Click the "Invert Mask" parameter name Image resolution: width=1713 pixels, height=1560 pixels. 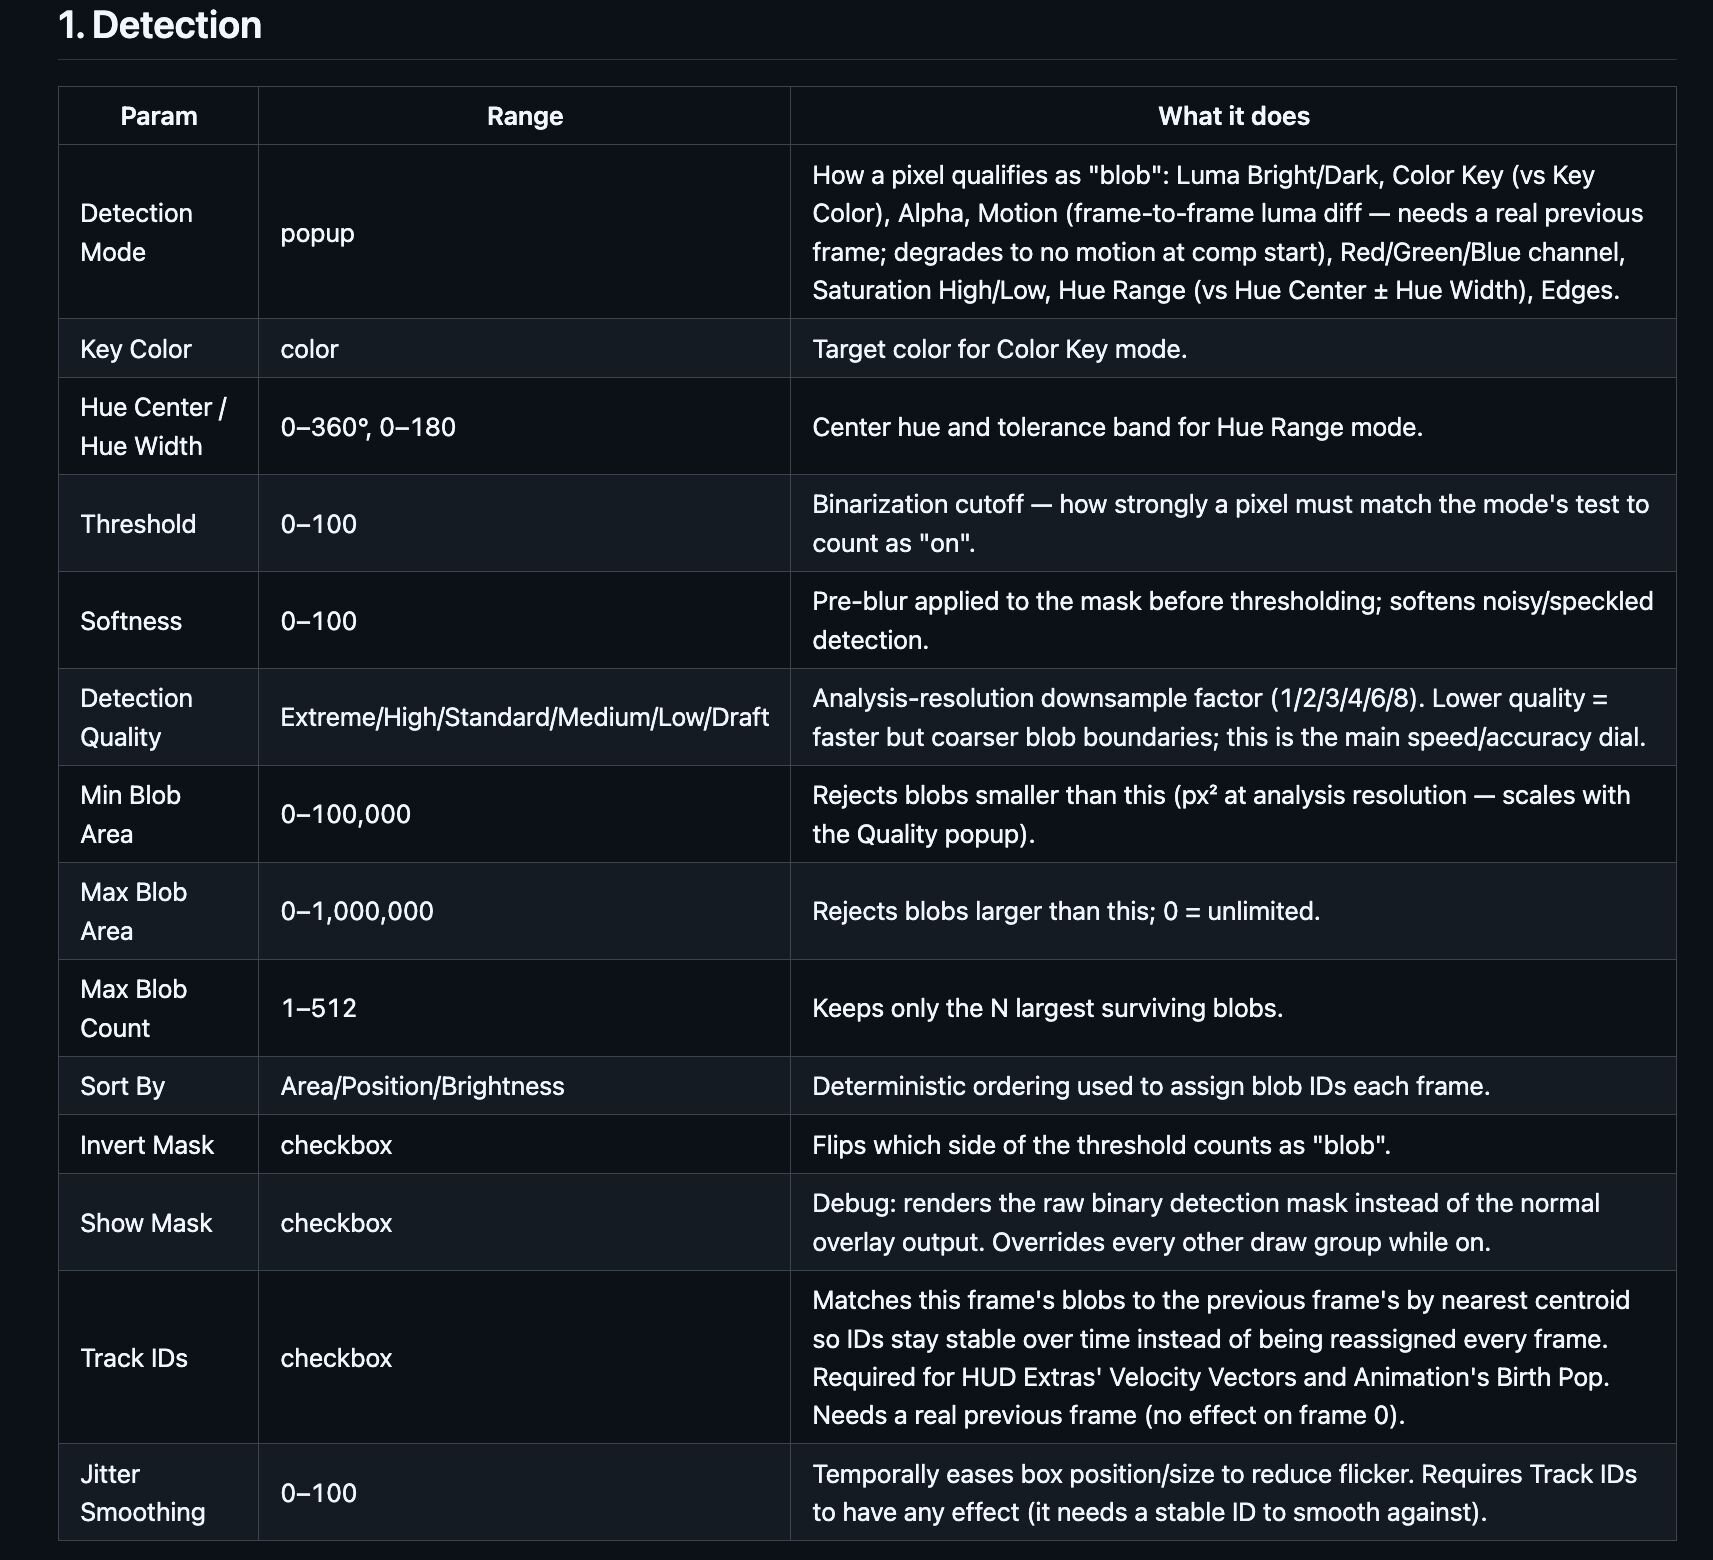[147, 1145]
